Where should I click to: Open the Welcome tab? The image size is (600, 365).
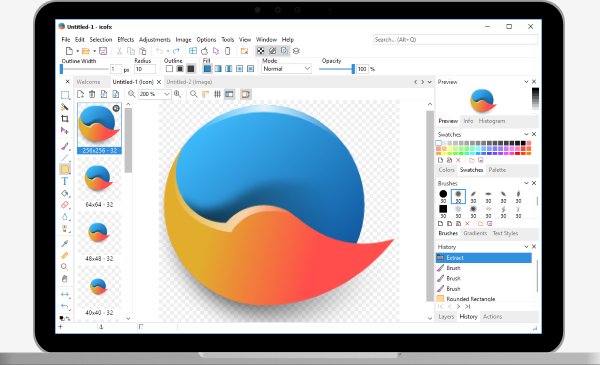pos(88,82)
